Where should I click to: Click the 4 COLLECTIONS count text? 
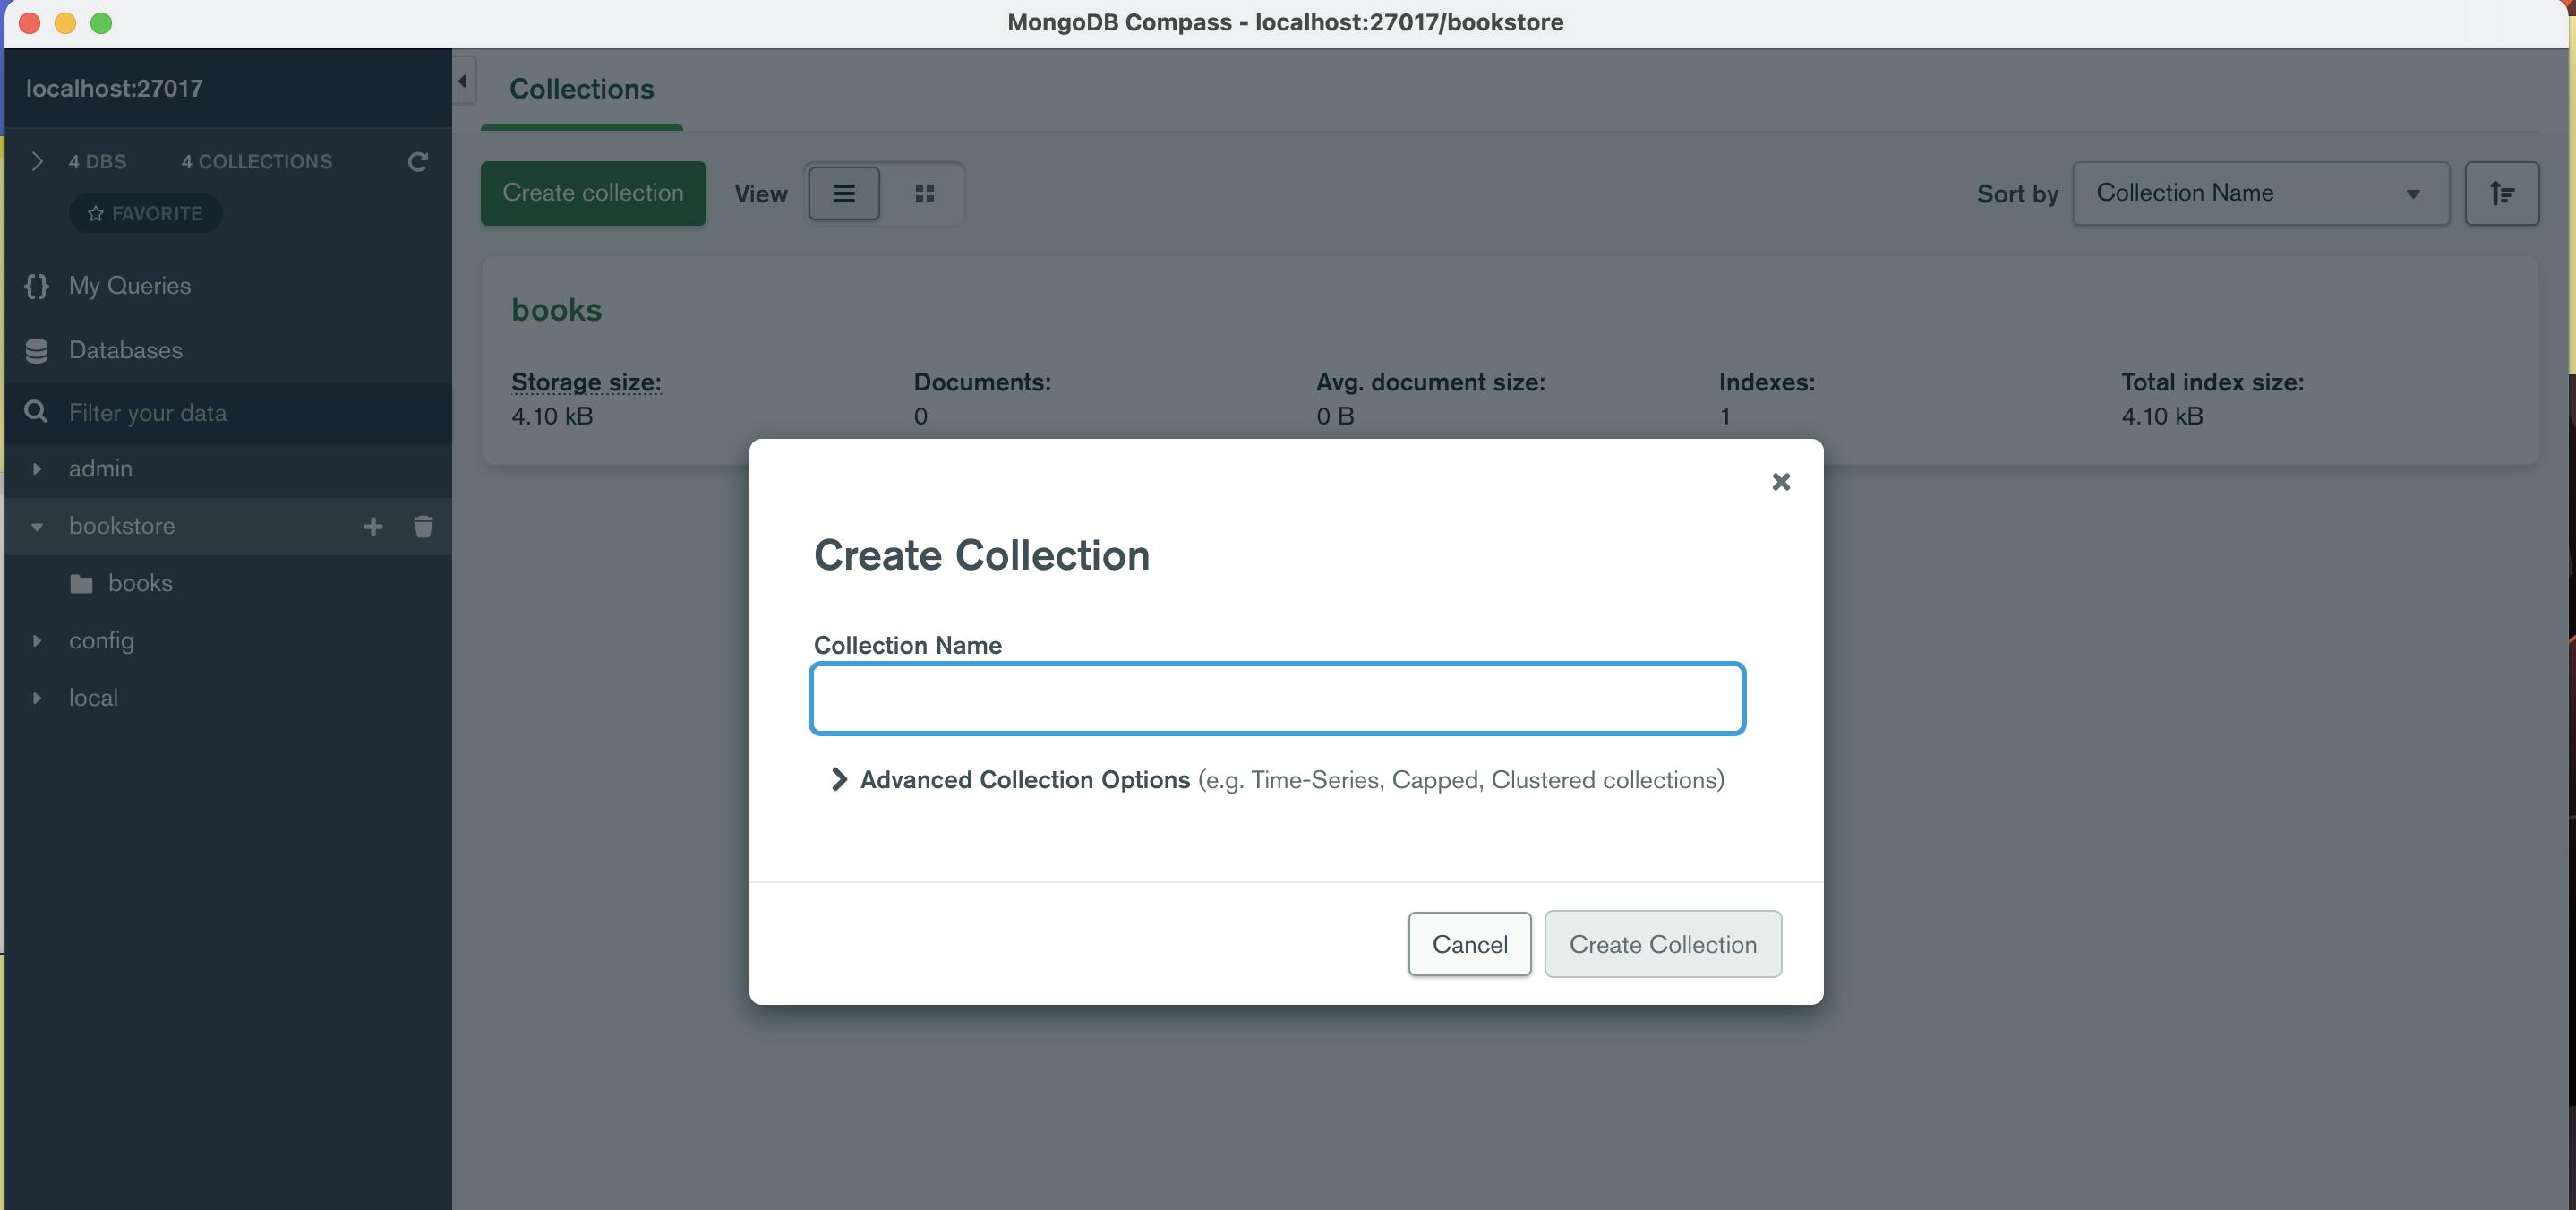tap(256, 162)
